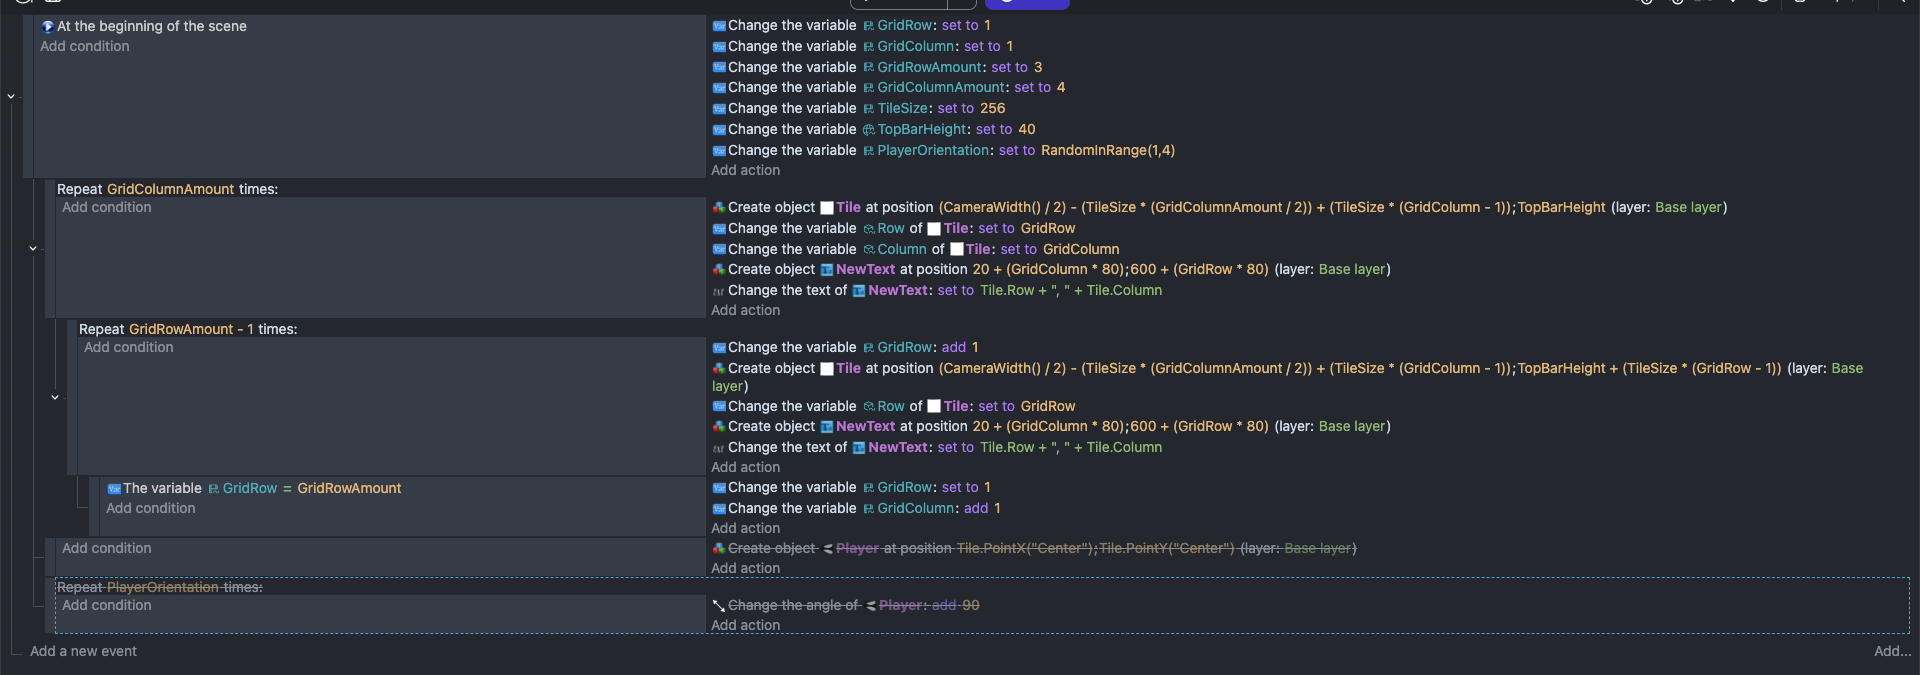Add condition below 'GridRow = GridRowAmount' condition
The height and width of the screenshot is (675, 1920).
(151, 509)
